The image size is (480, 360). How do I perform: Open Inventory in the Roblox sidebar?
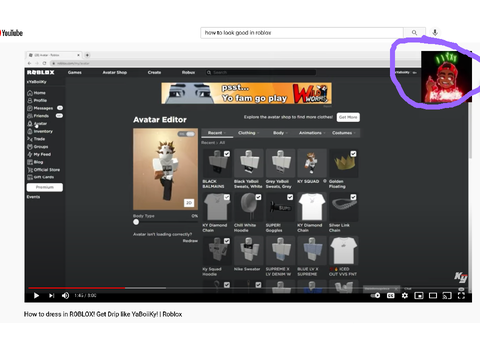(x=40, y=131)
